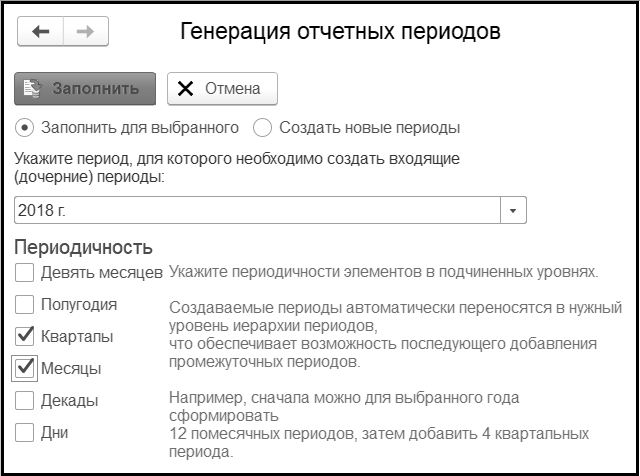Click the forward arrow navigation icon

85,32
